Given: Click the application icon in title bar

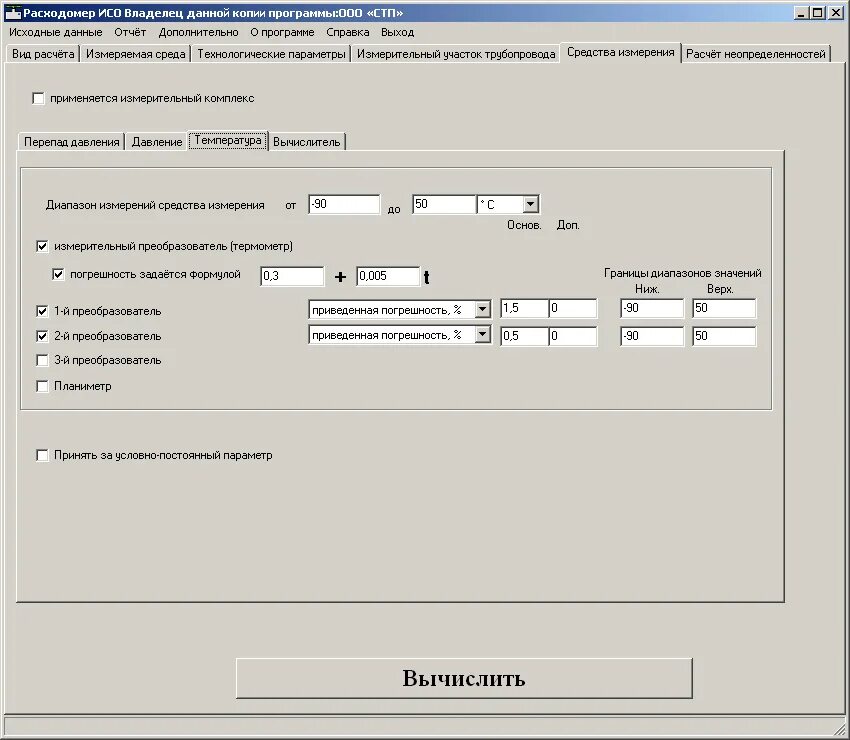Looking at the screenshot, I should [12, 13].
